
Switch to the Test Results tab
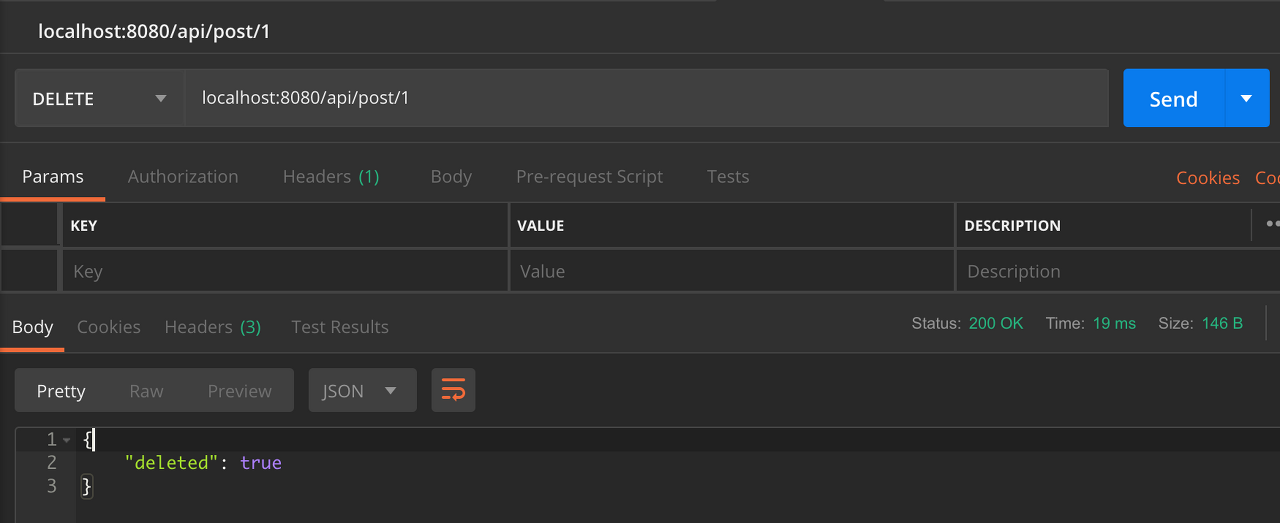(x=340, y=327)
